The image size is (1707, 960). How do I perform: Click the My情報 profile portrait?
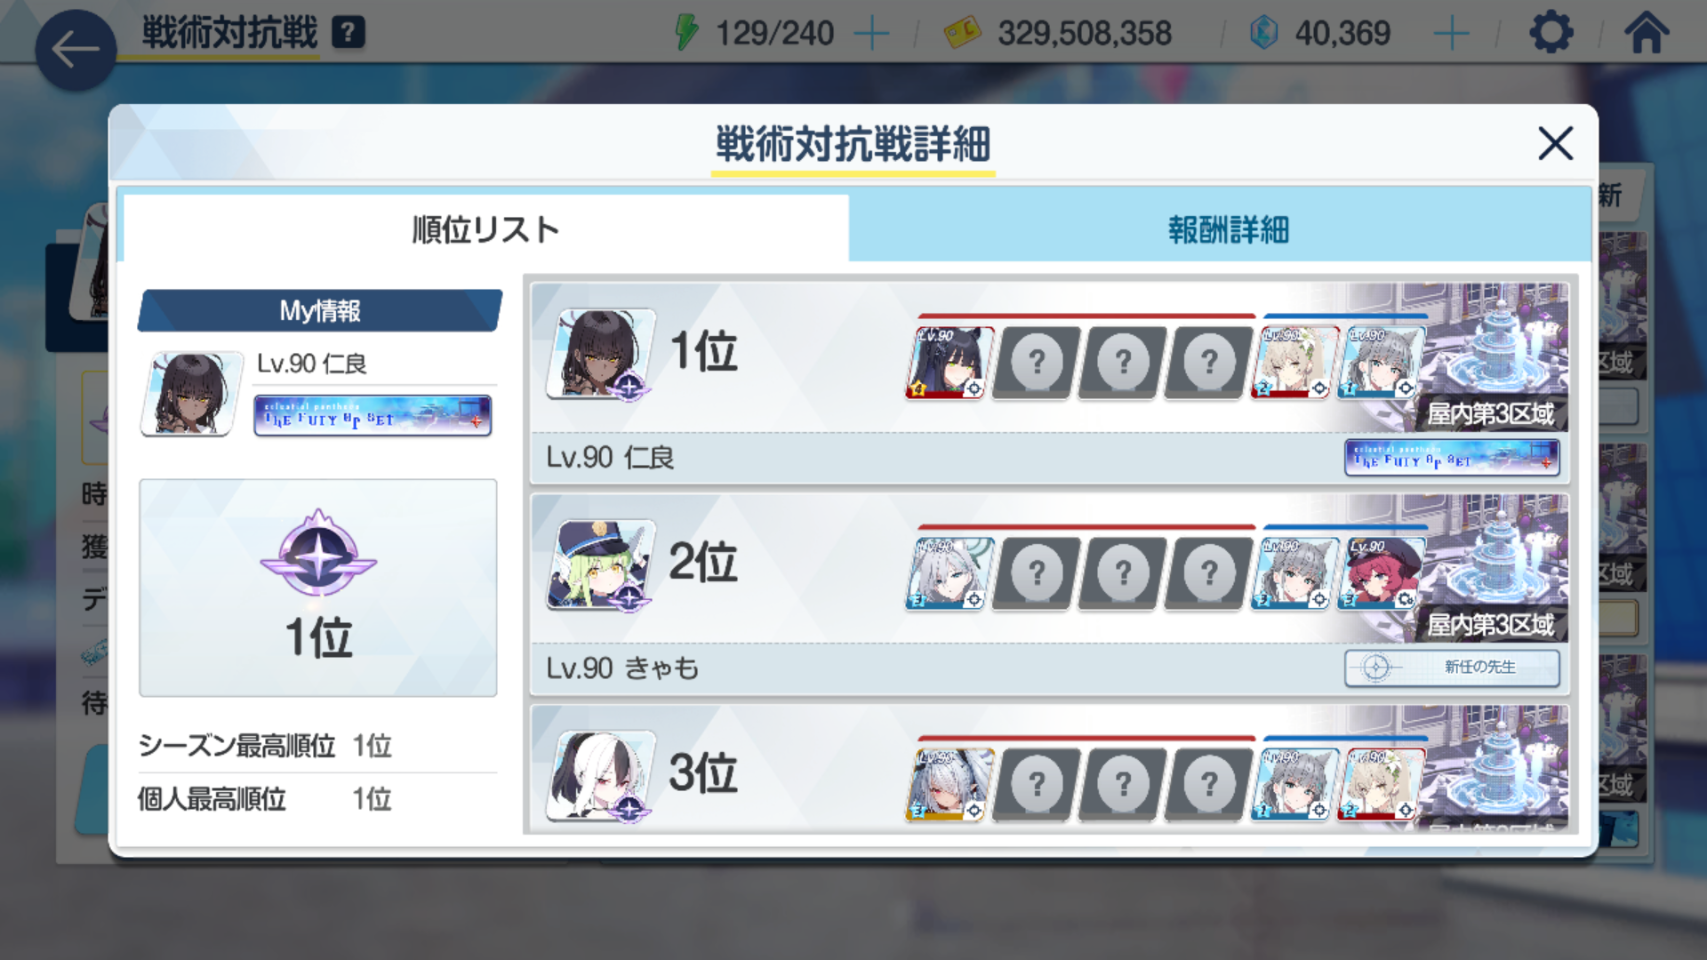pyautogui.click(x=192, y=393)
